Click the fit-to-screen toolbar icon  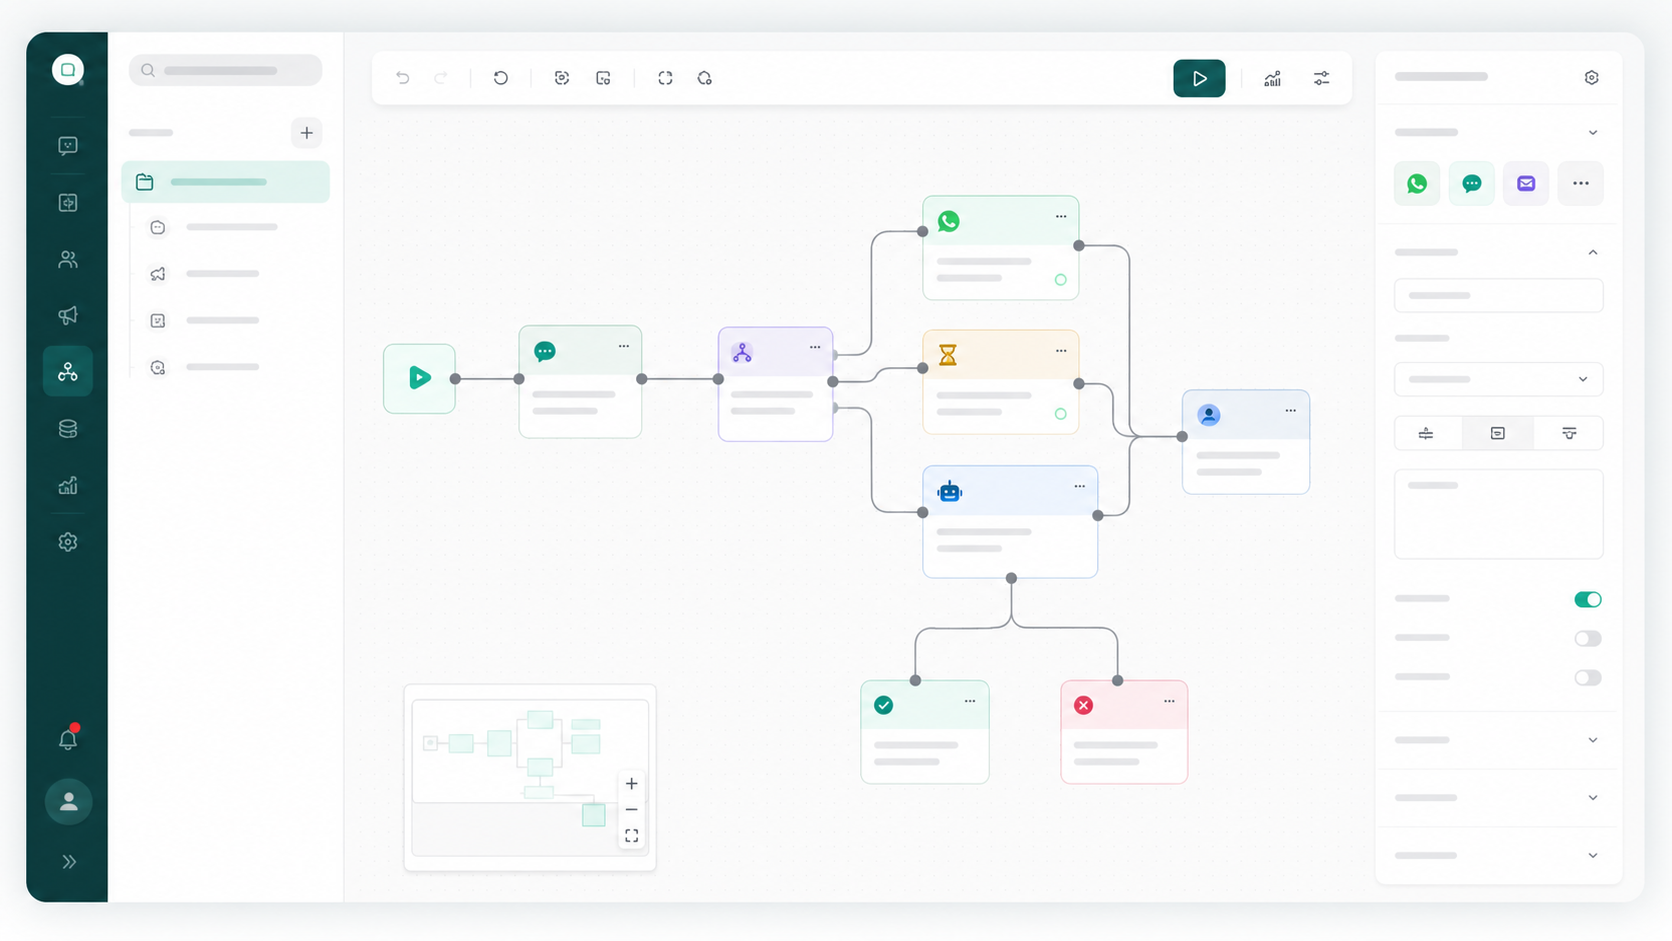(665, 78)
